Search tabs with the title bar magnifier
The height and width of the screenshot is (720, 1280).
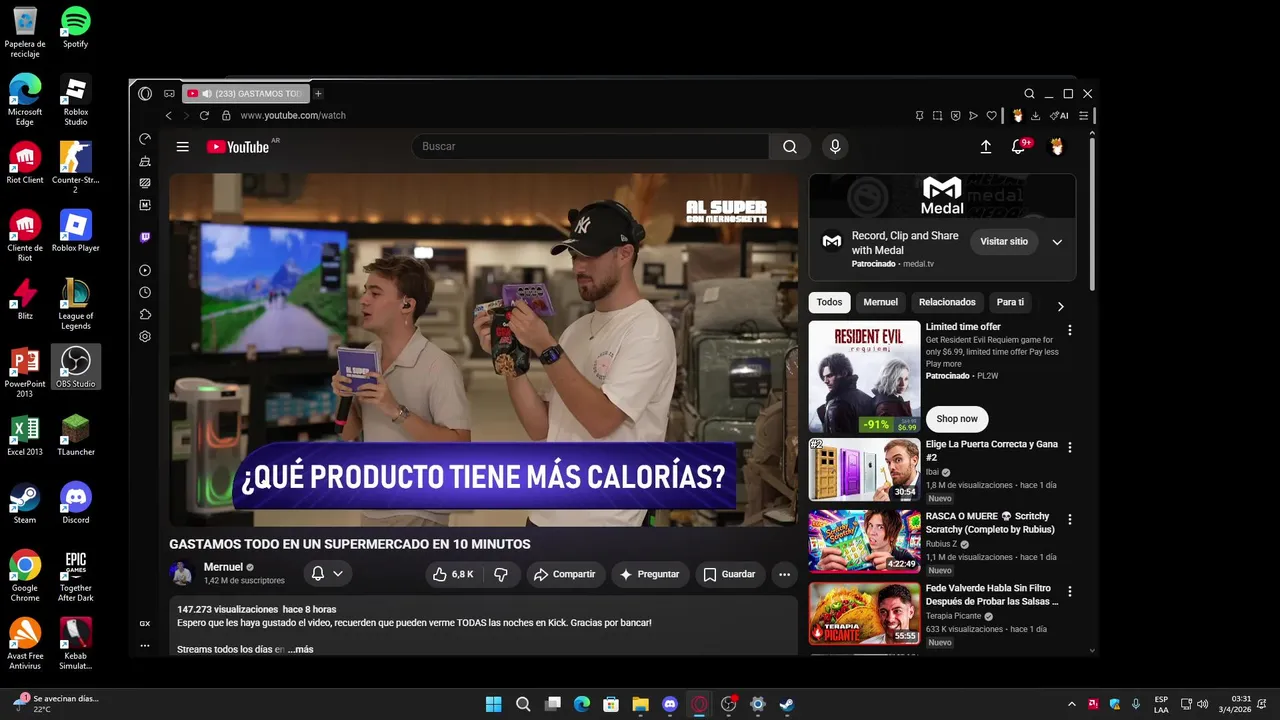tap(1029, 94)
